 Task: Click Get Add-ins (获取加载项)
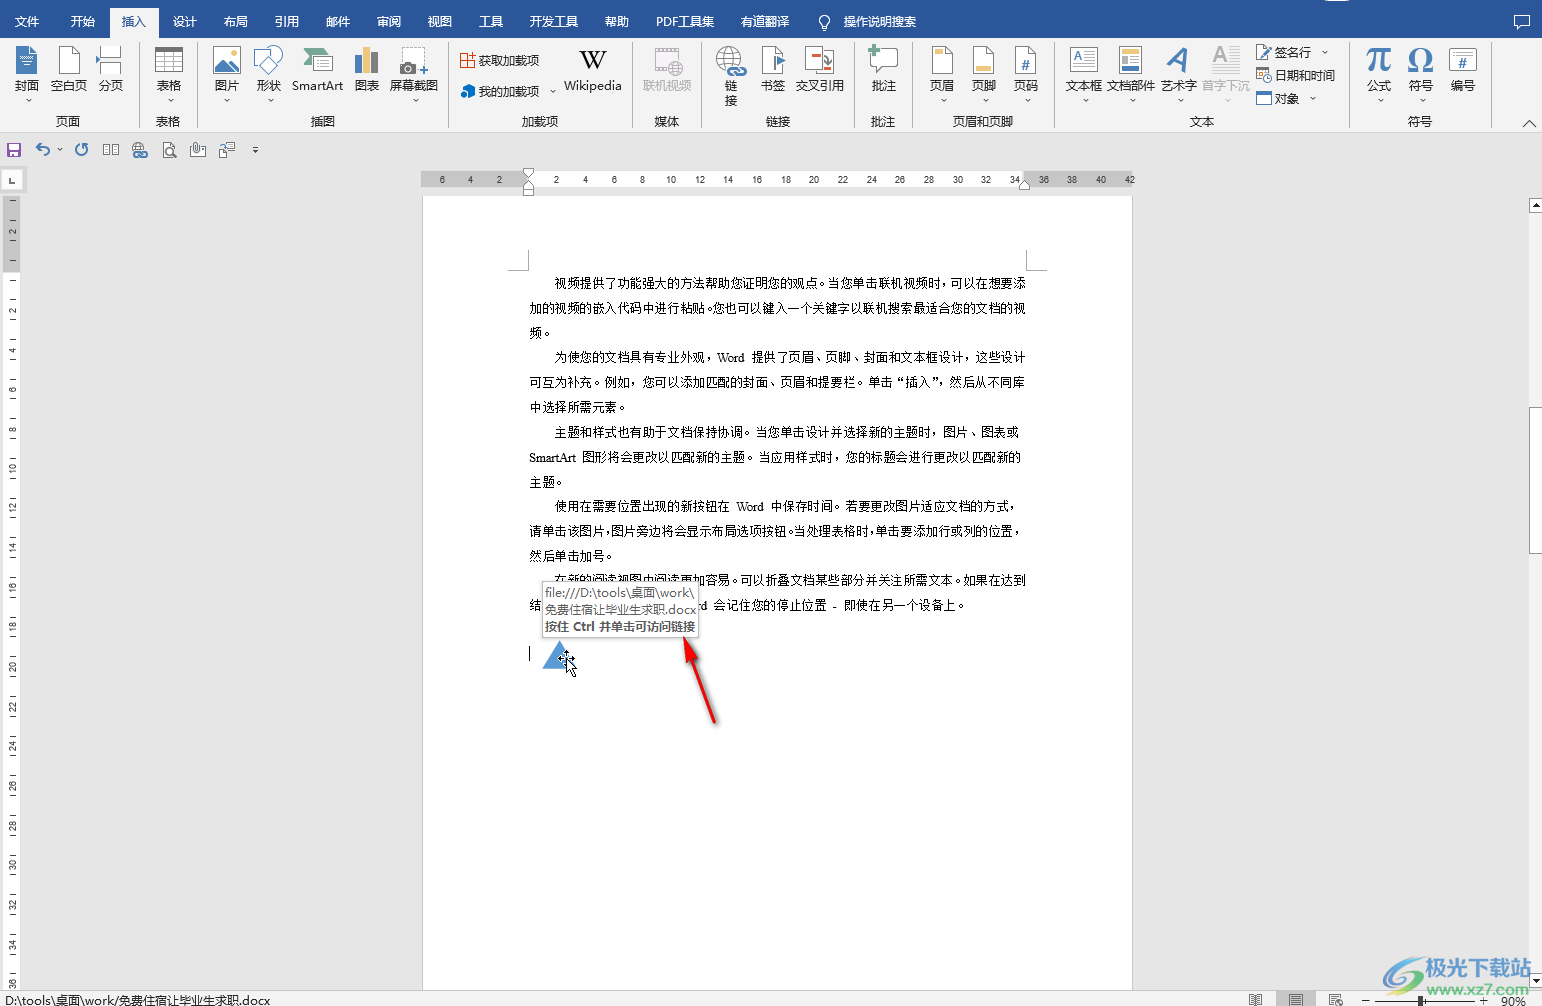(x=499, y=60)
